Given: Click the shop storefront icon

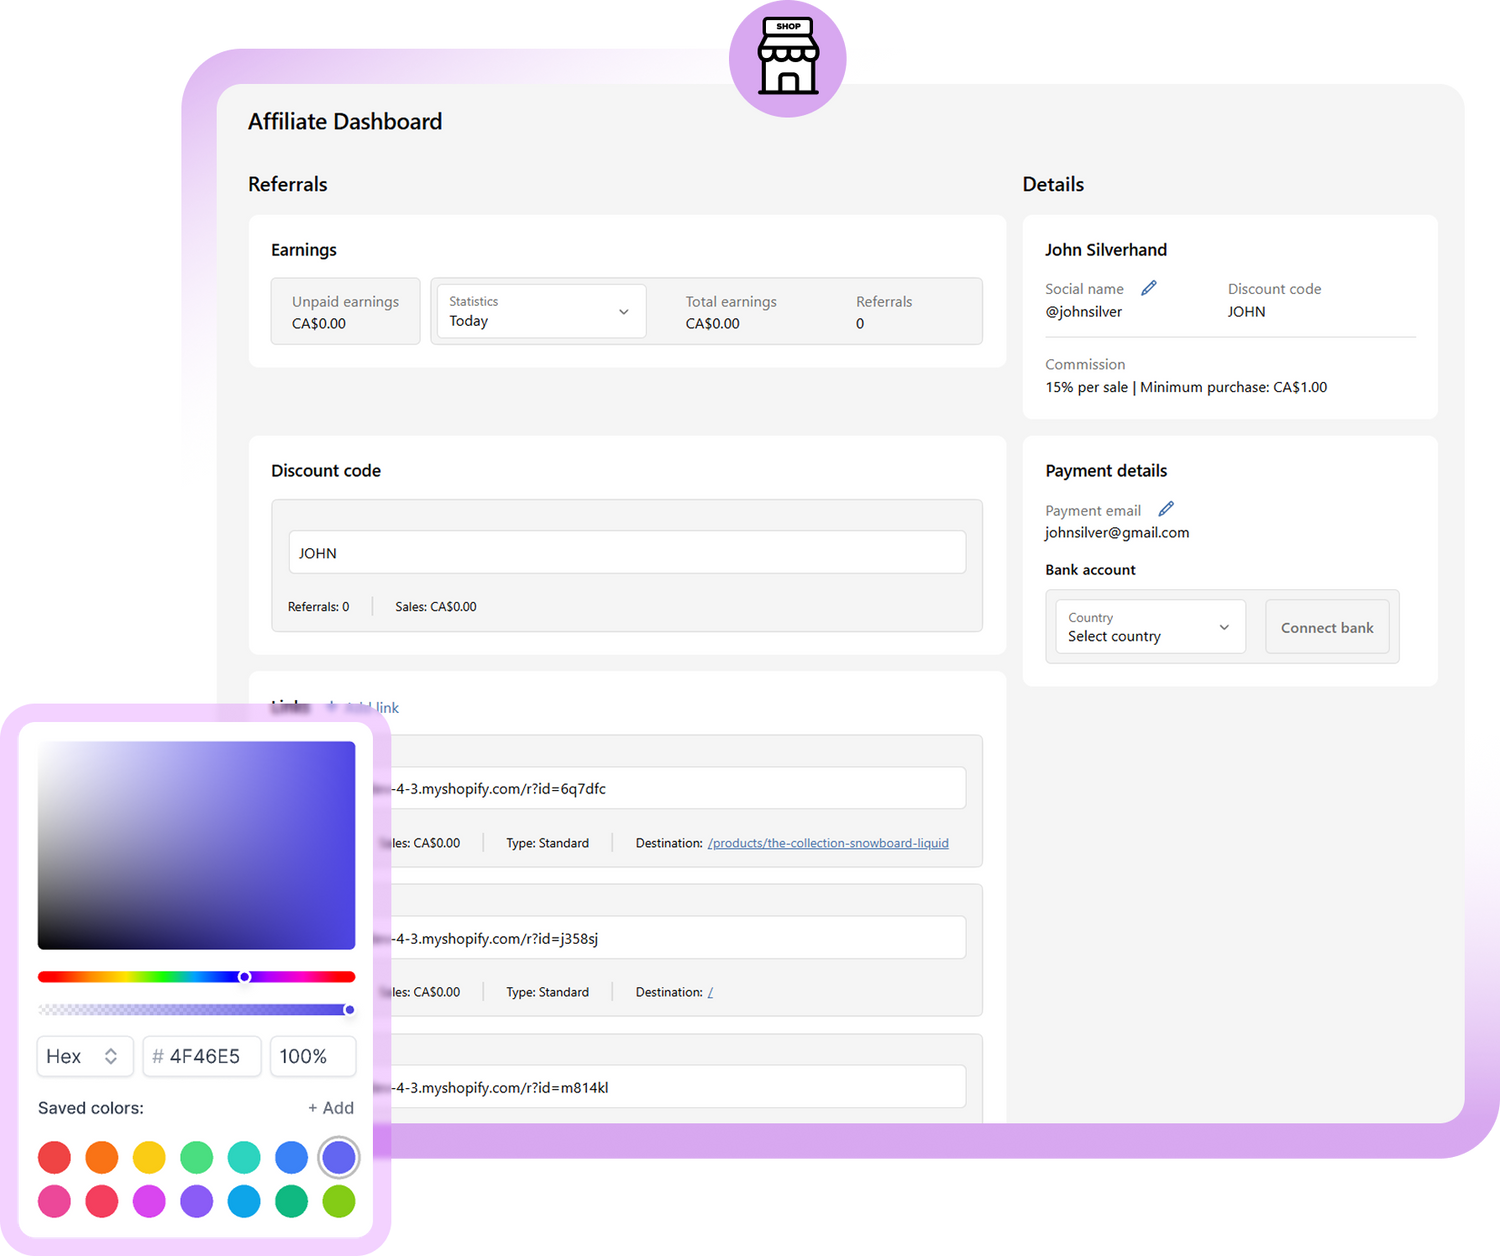Looking at the screenshot, I should (788, 57).
